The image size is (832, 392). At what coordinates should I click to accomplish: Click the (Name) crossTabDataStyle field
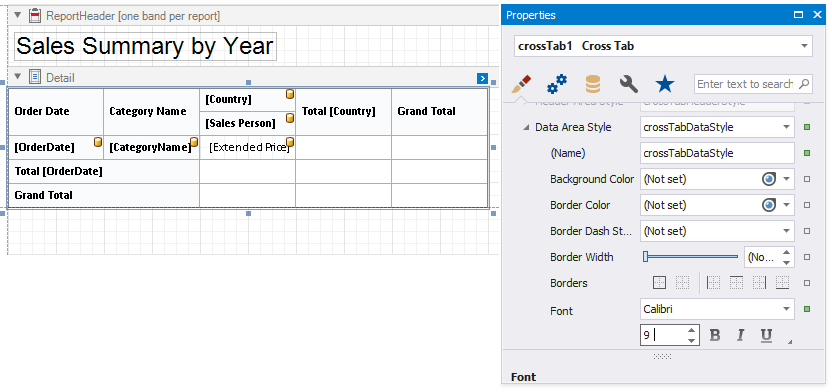tap(717, 153)
